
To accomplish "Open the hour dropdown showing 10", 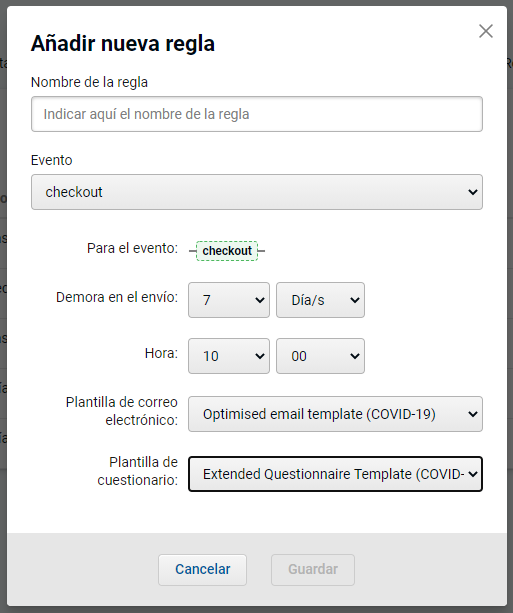I will pyautogui.click(x=229, y=356).
